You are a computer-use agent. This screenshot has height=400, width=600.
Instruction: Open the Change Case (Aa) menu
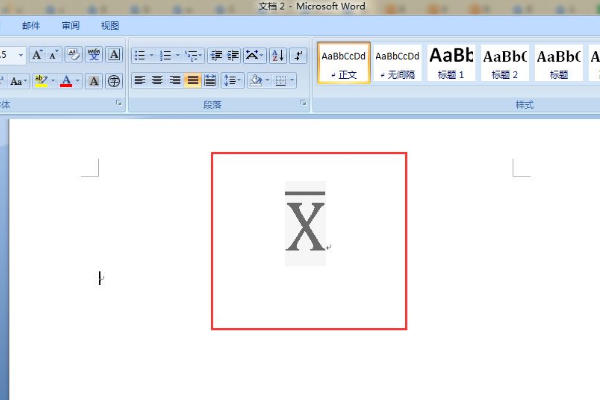pos(18,81)
